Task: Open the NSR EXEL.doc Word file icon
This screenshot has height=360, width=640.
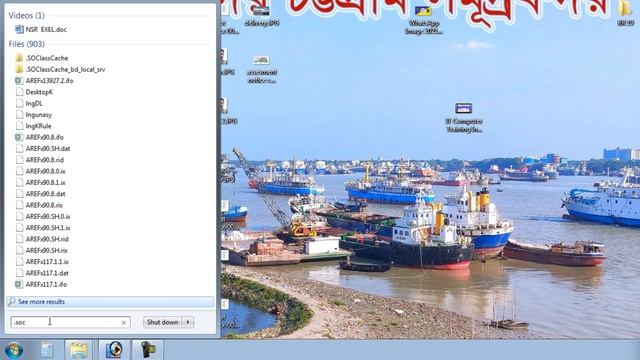Action: (19, 29)
